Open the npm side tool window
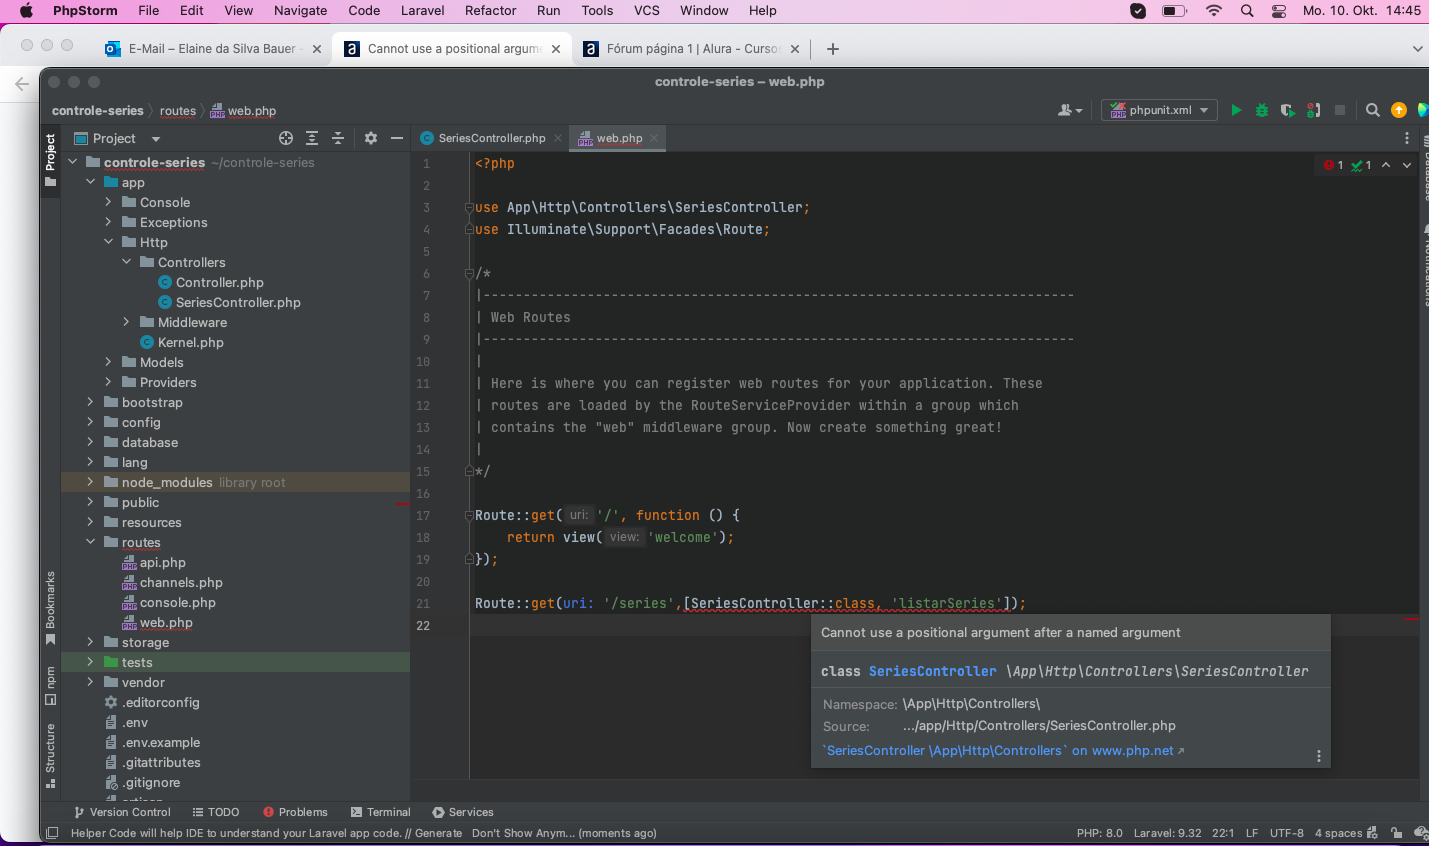Screen dimensions: 1429x846 (x=50, y=686)
